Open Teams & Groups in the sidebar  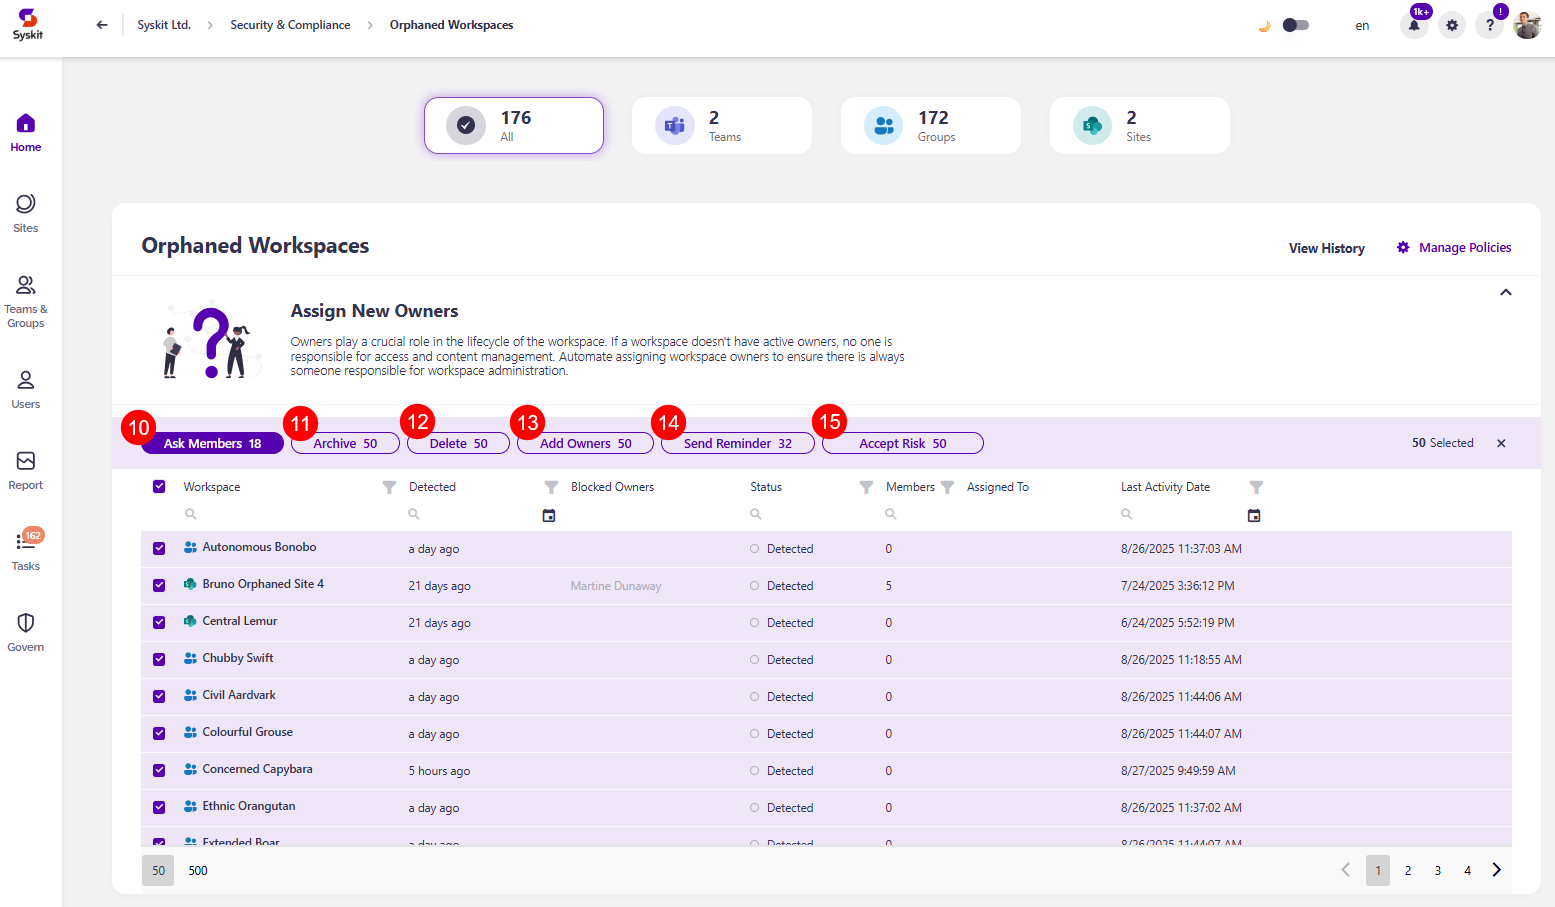coord(26,300)
